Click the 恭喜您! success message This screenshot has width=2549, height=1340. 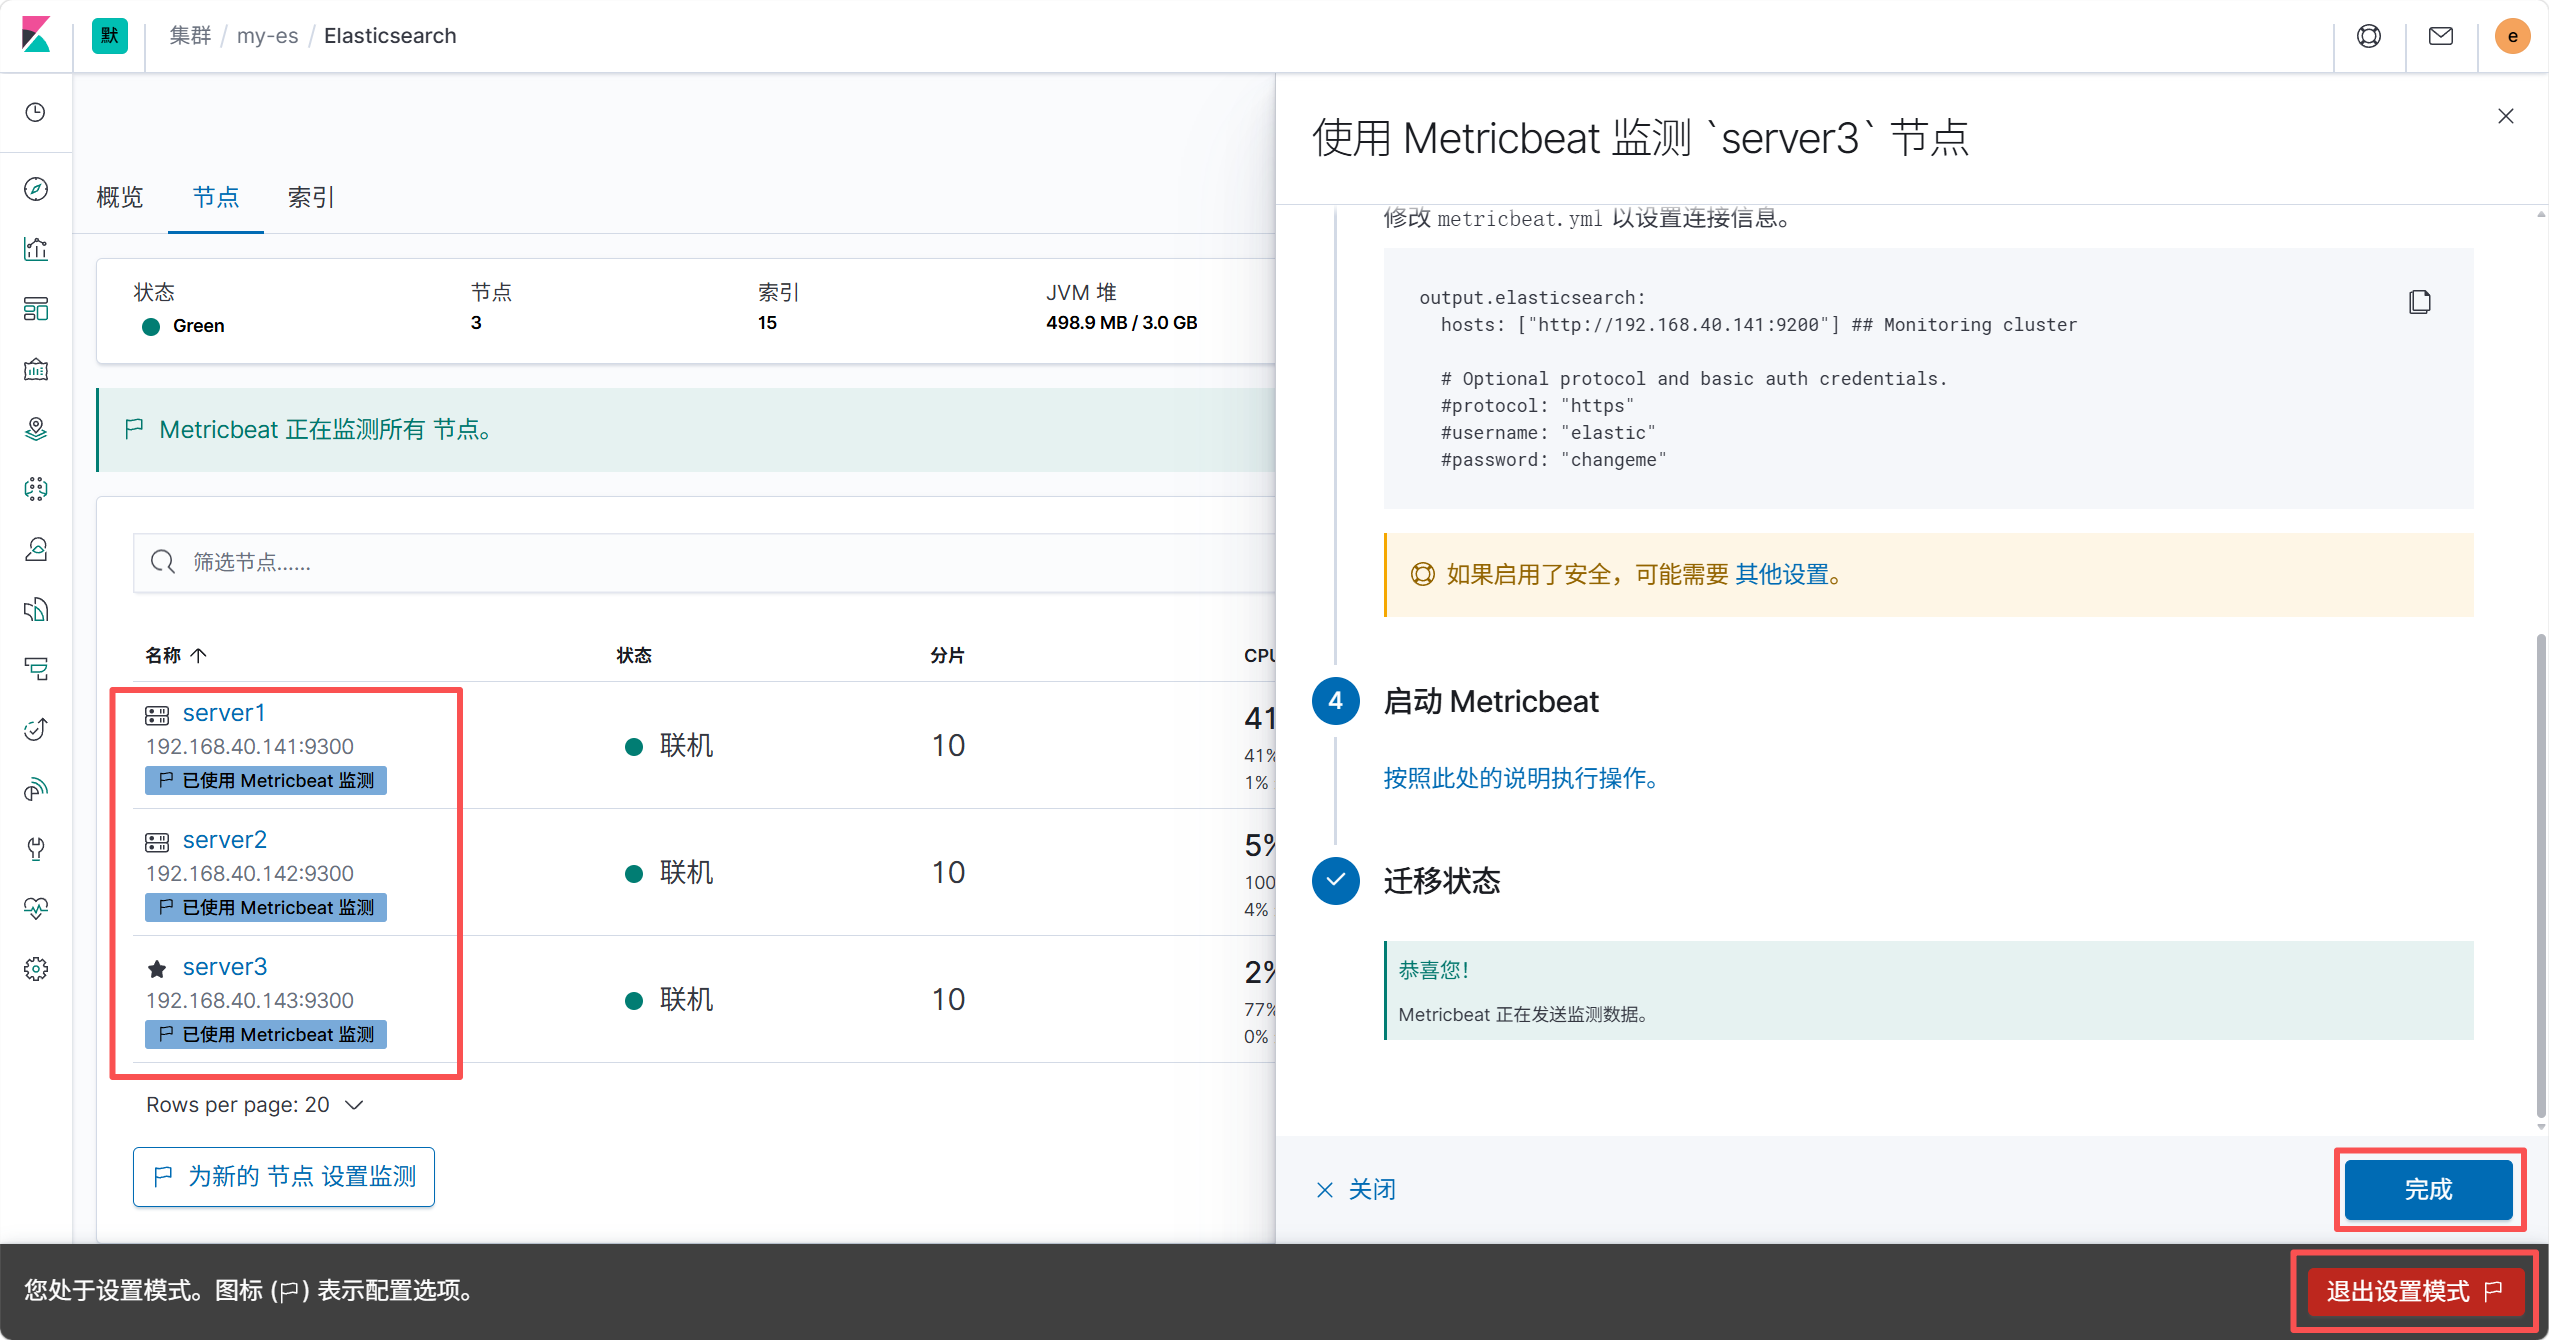(x=1433, y=970)
